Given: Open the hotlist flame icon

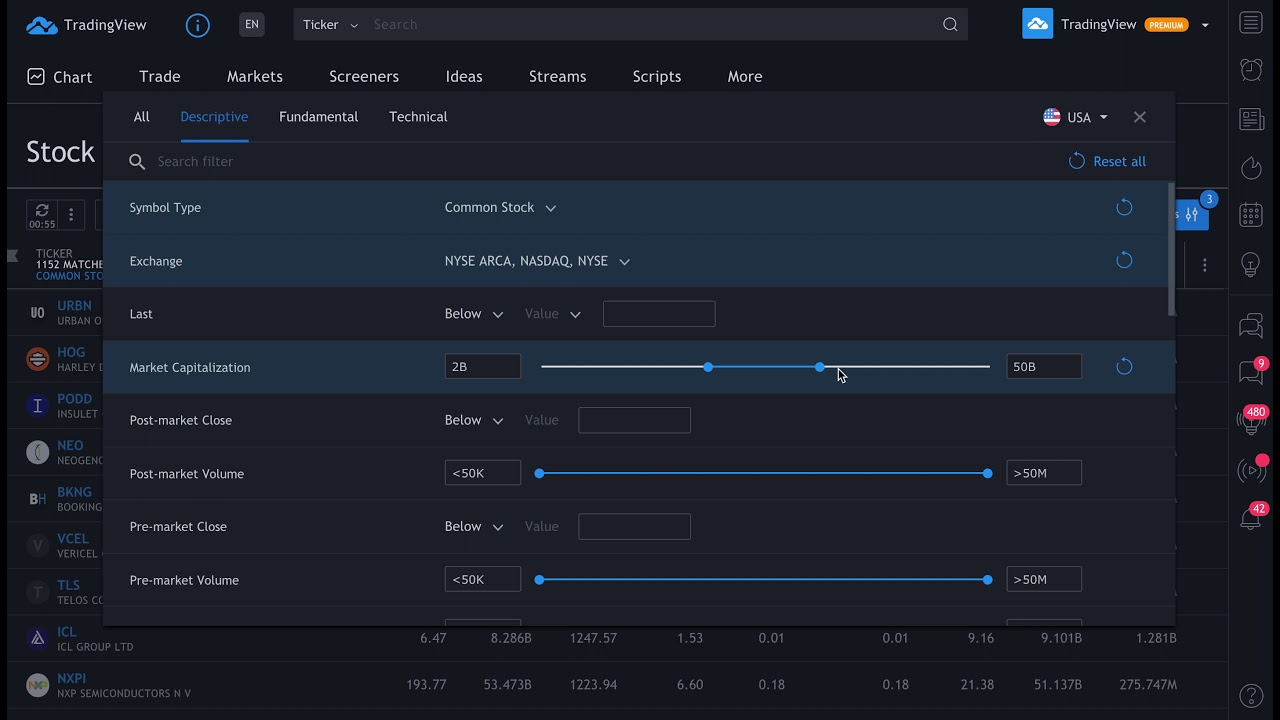Looking at the screenshot, I should pyautogui.click(x=1251, y=168).
